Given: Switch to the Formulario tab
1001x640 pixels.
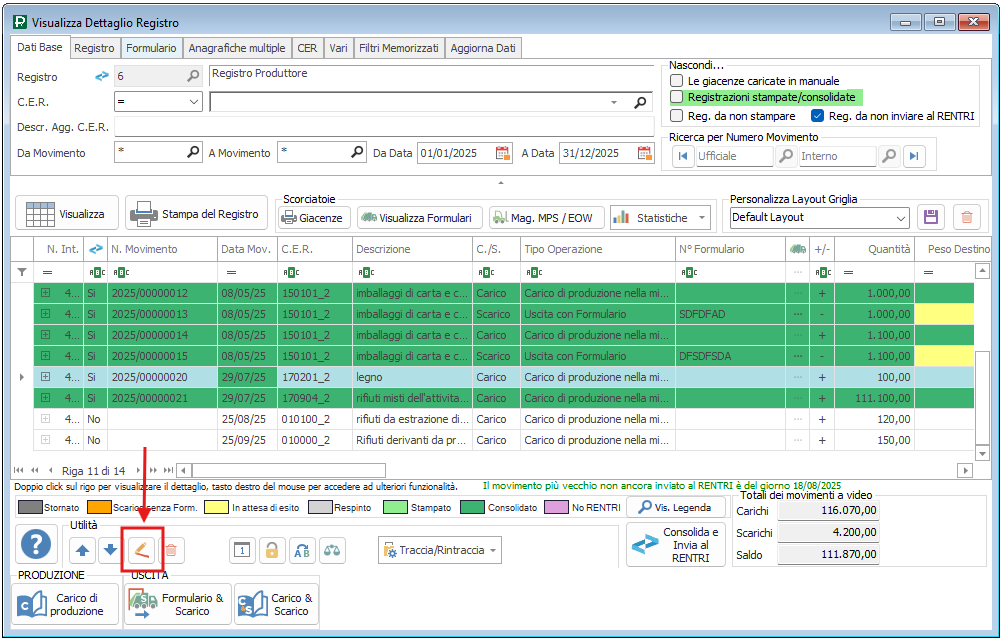Looking at the screenshot, I should click(151, 48).
